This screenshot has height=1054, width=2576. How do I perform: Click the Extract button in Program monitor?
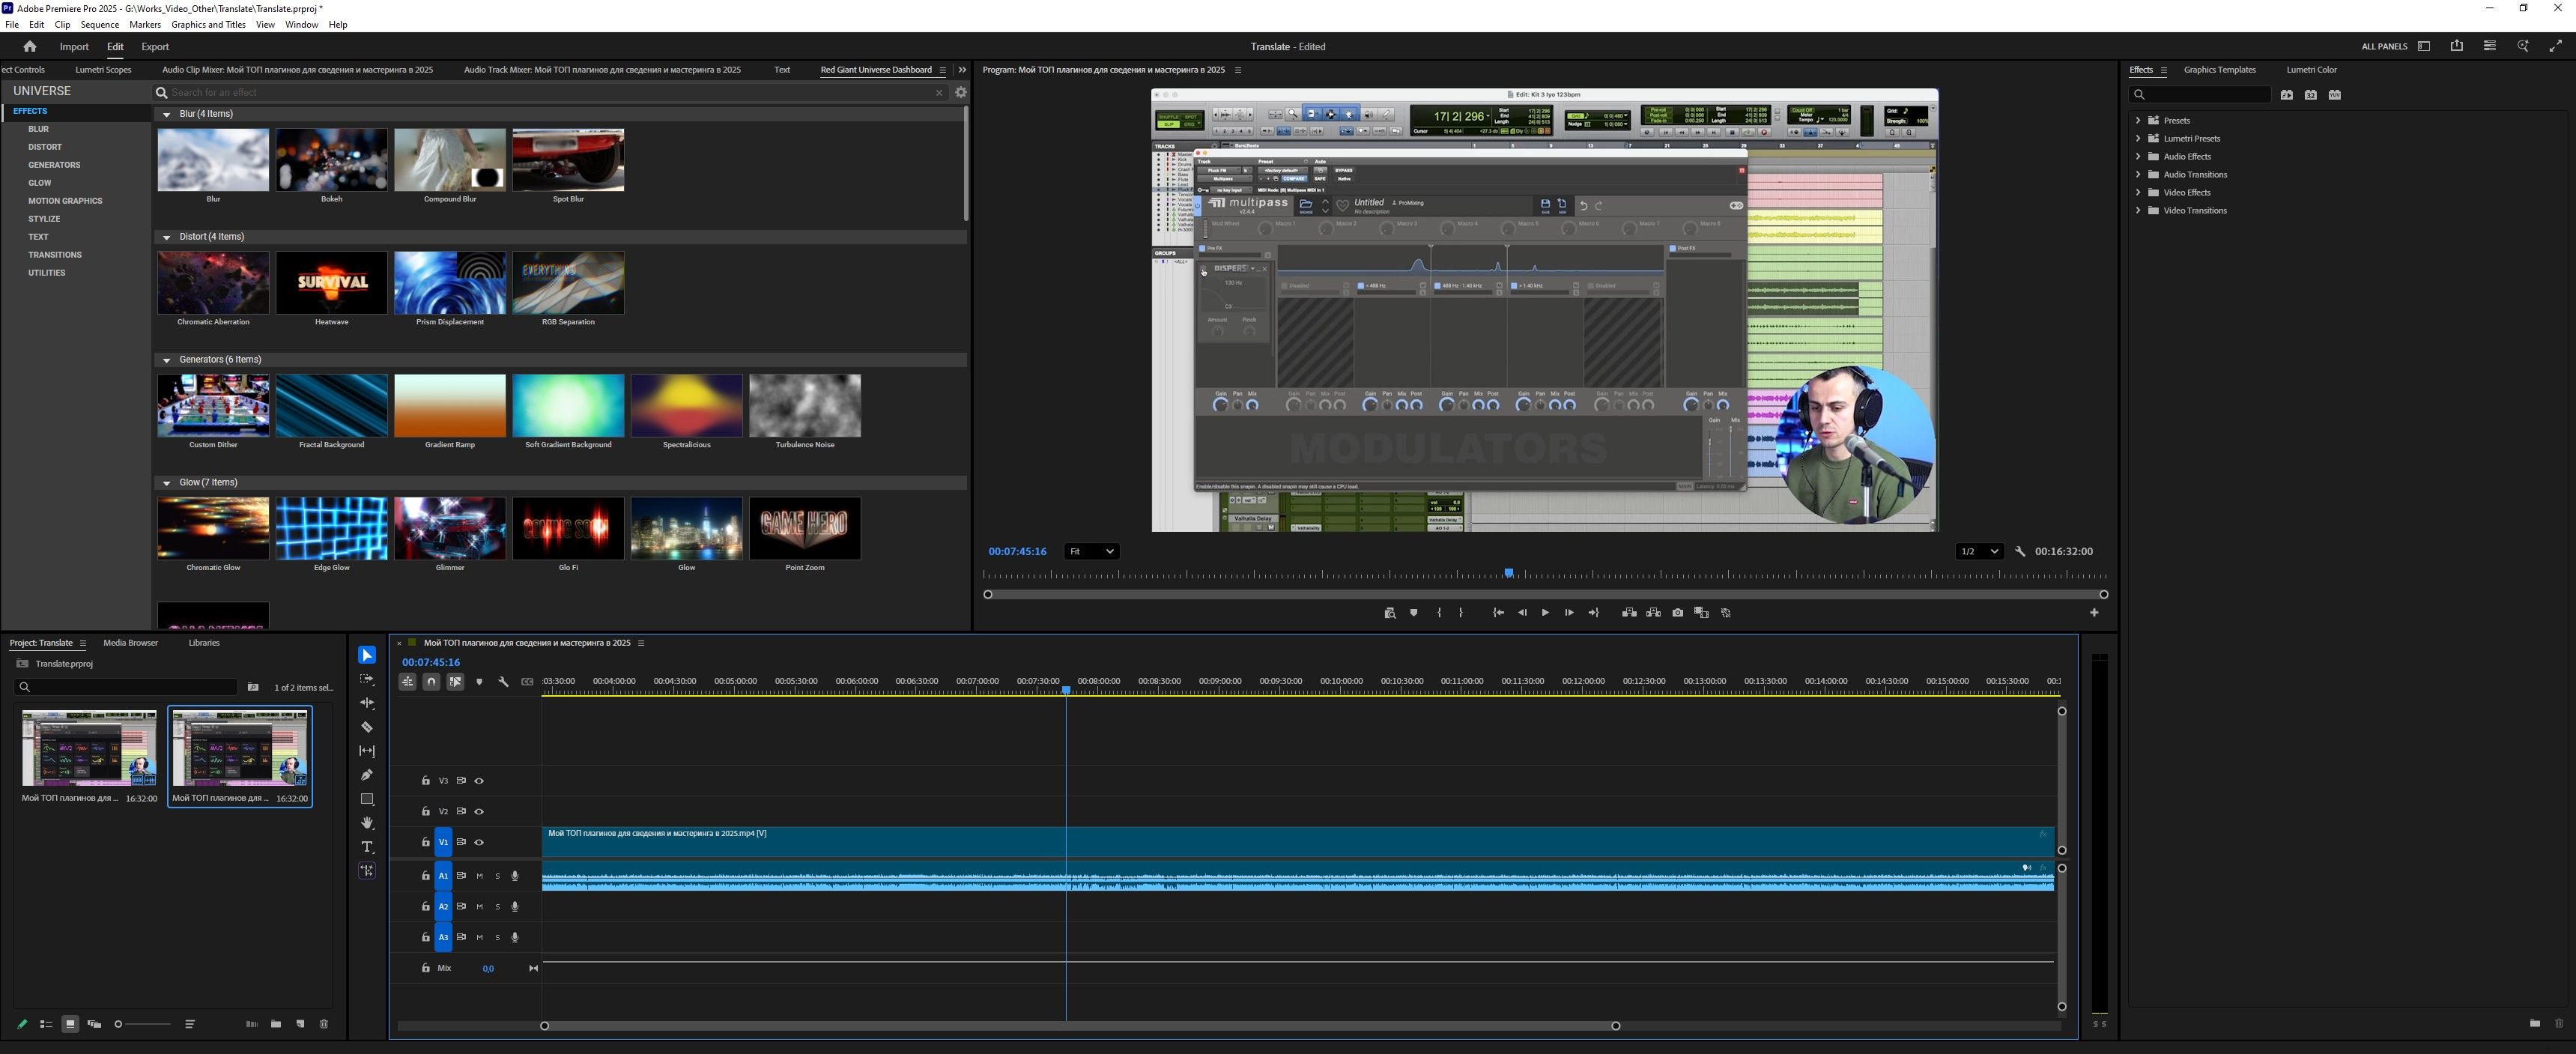click(x=1654, y=613)
